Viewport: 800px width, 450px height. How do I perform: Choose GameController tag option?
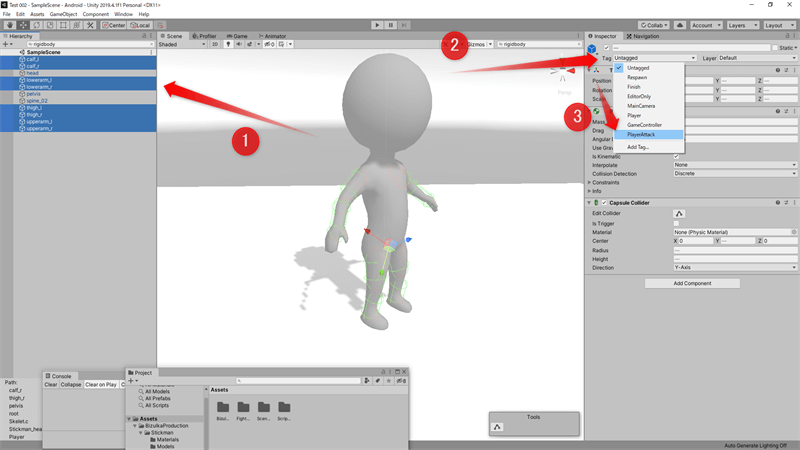click(x=648, y=125)
